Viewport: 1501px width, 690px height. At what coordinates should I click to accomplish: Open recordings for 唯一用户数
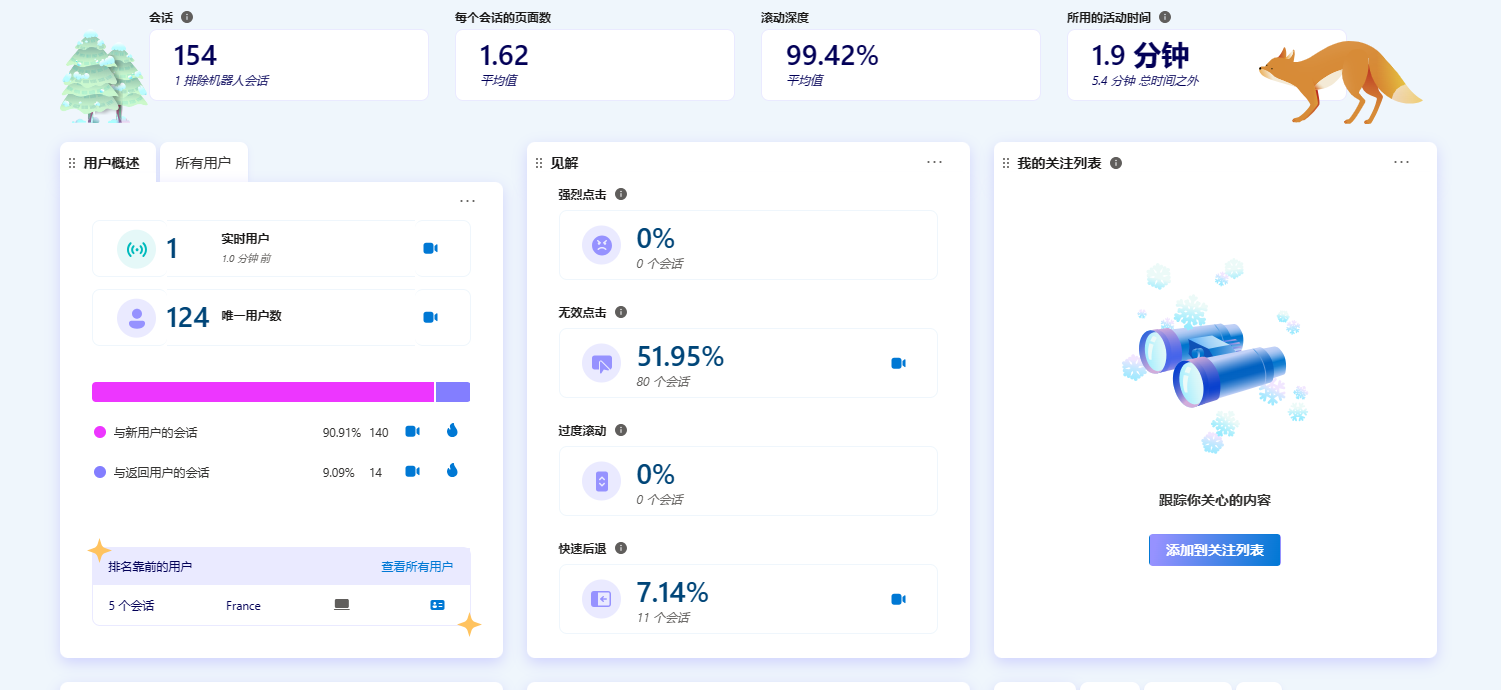[430, 317]
